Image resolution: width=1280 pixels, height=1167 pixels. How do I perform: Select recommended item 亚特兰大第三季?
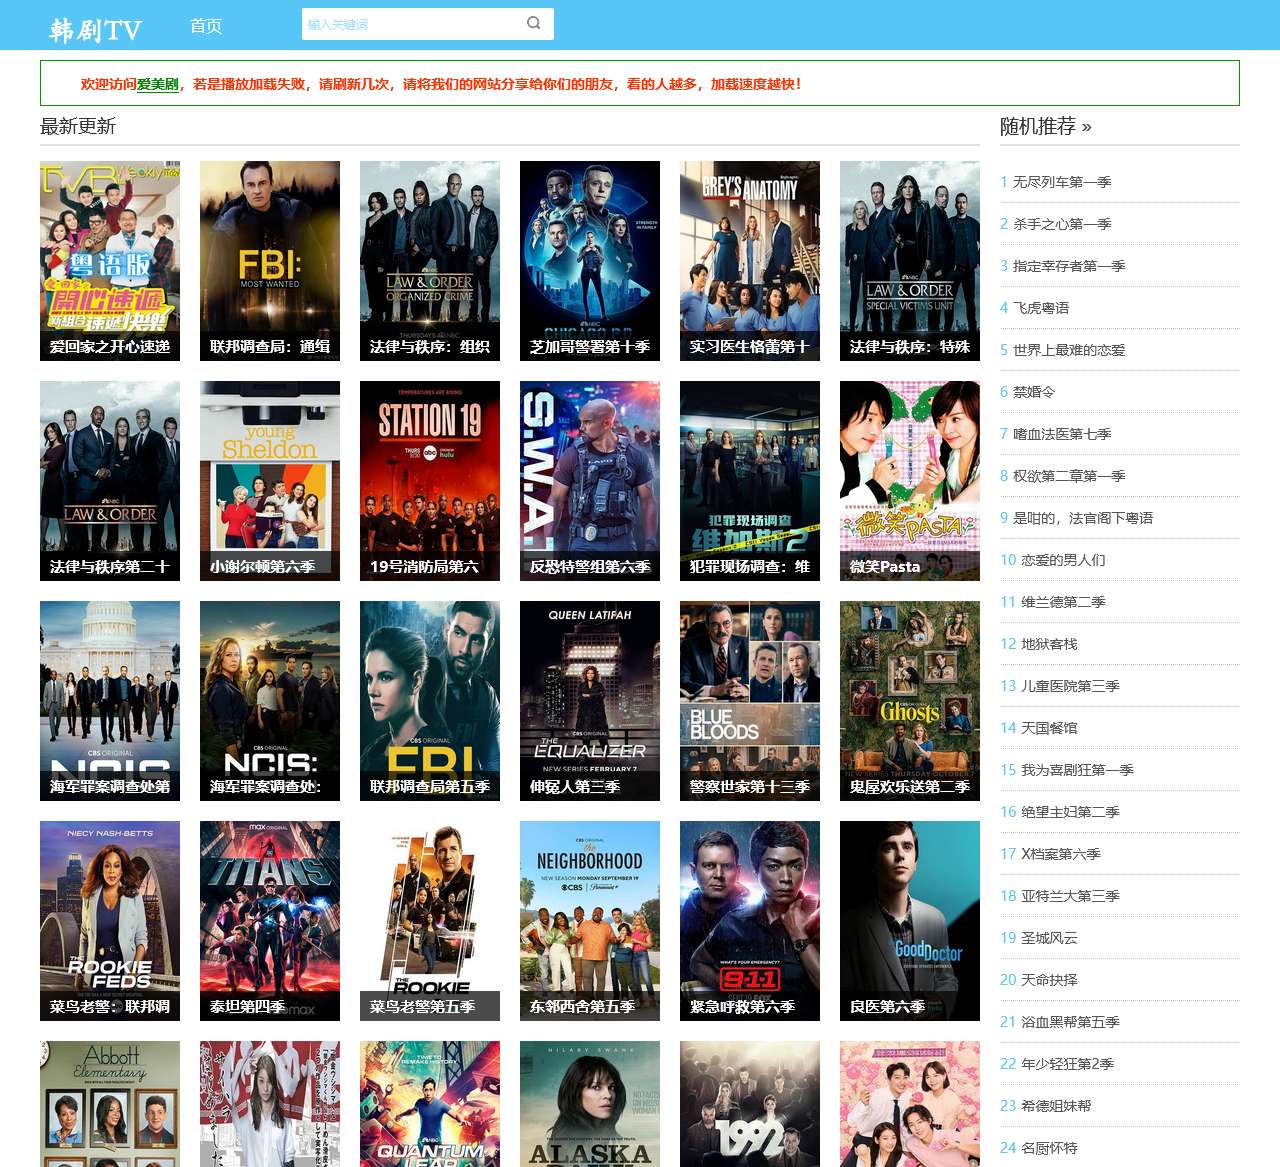pyautogui.click(x=1070, y=896)
